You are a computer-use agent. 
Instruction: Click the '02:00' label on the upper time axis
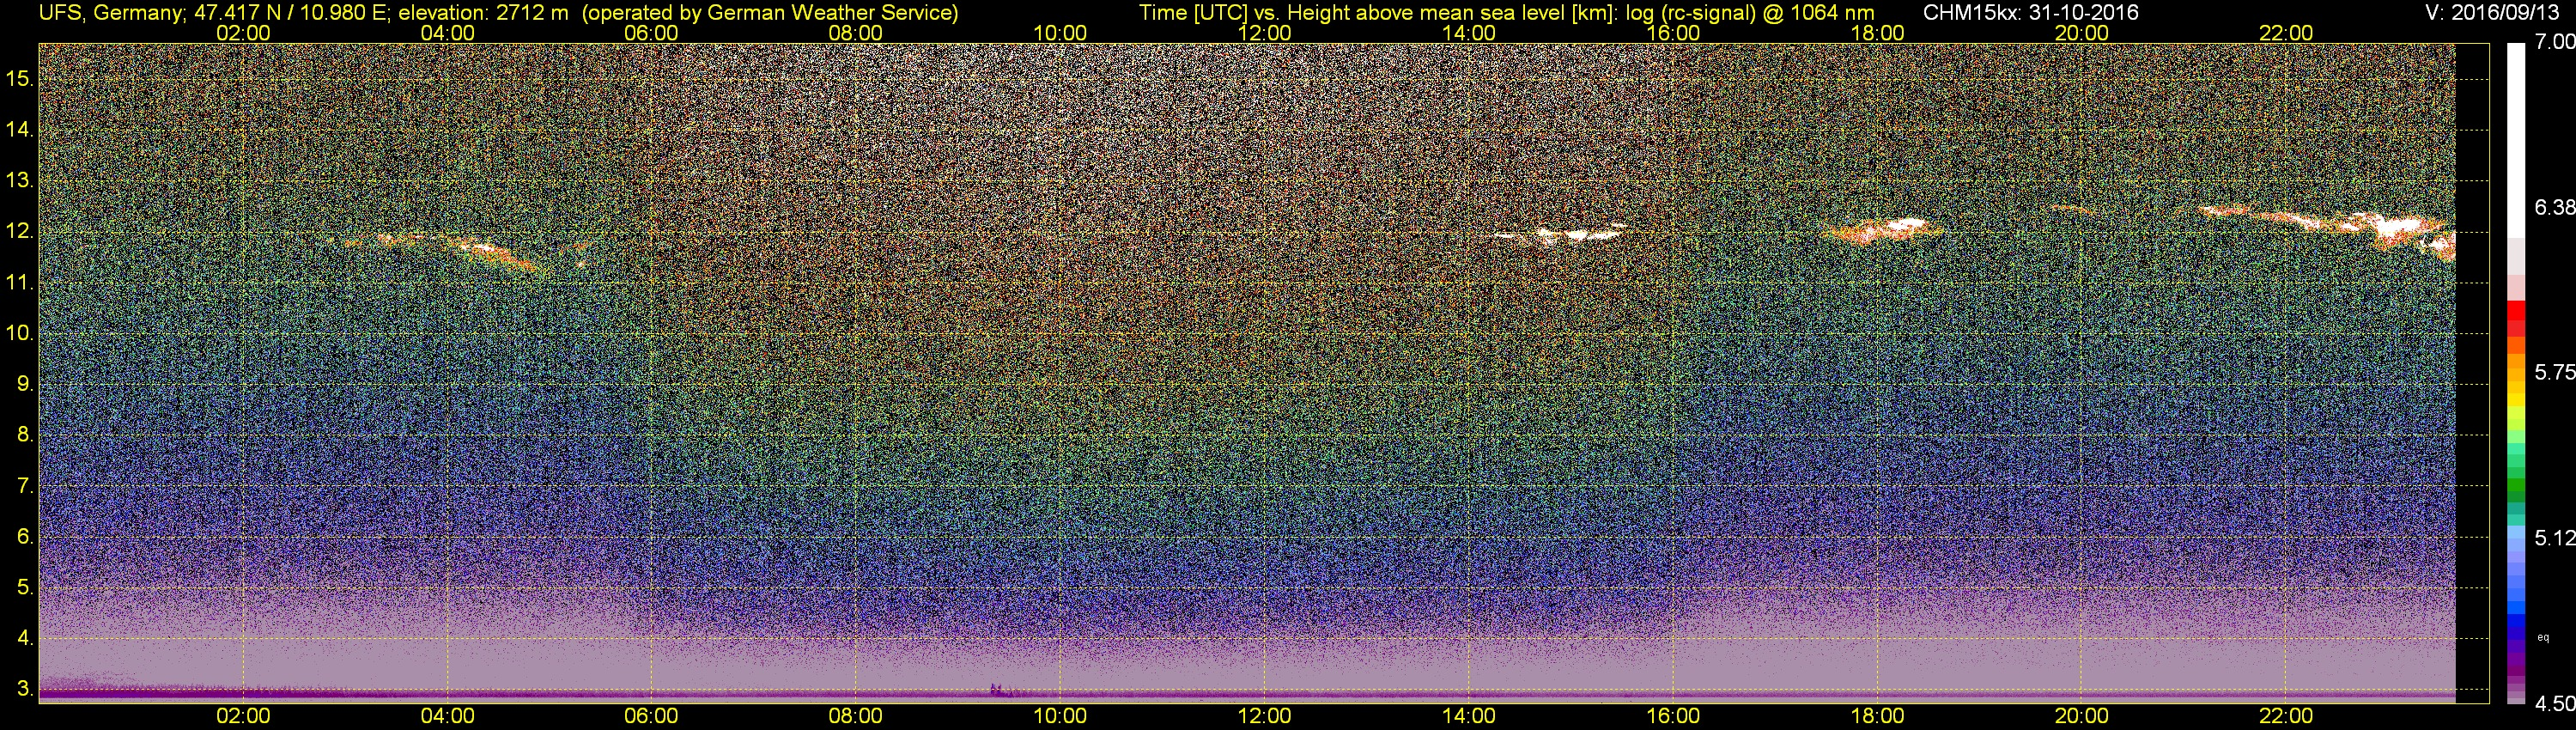coord(243,33)
